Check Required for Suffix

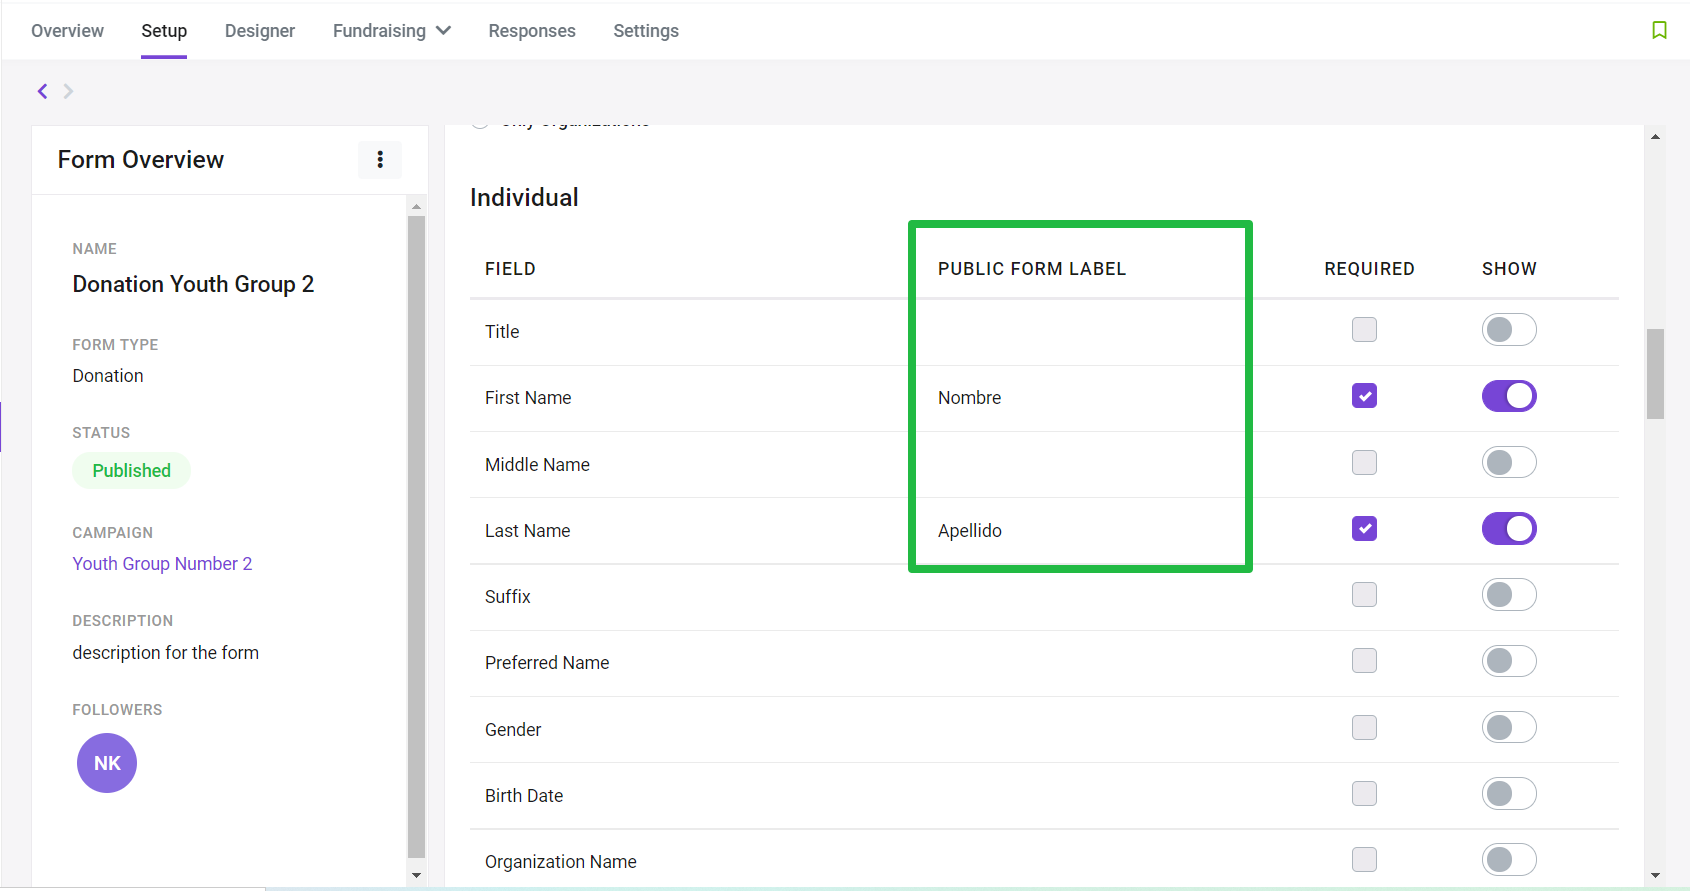(x=1364, y=595)
